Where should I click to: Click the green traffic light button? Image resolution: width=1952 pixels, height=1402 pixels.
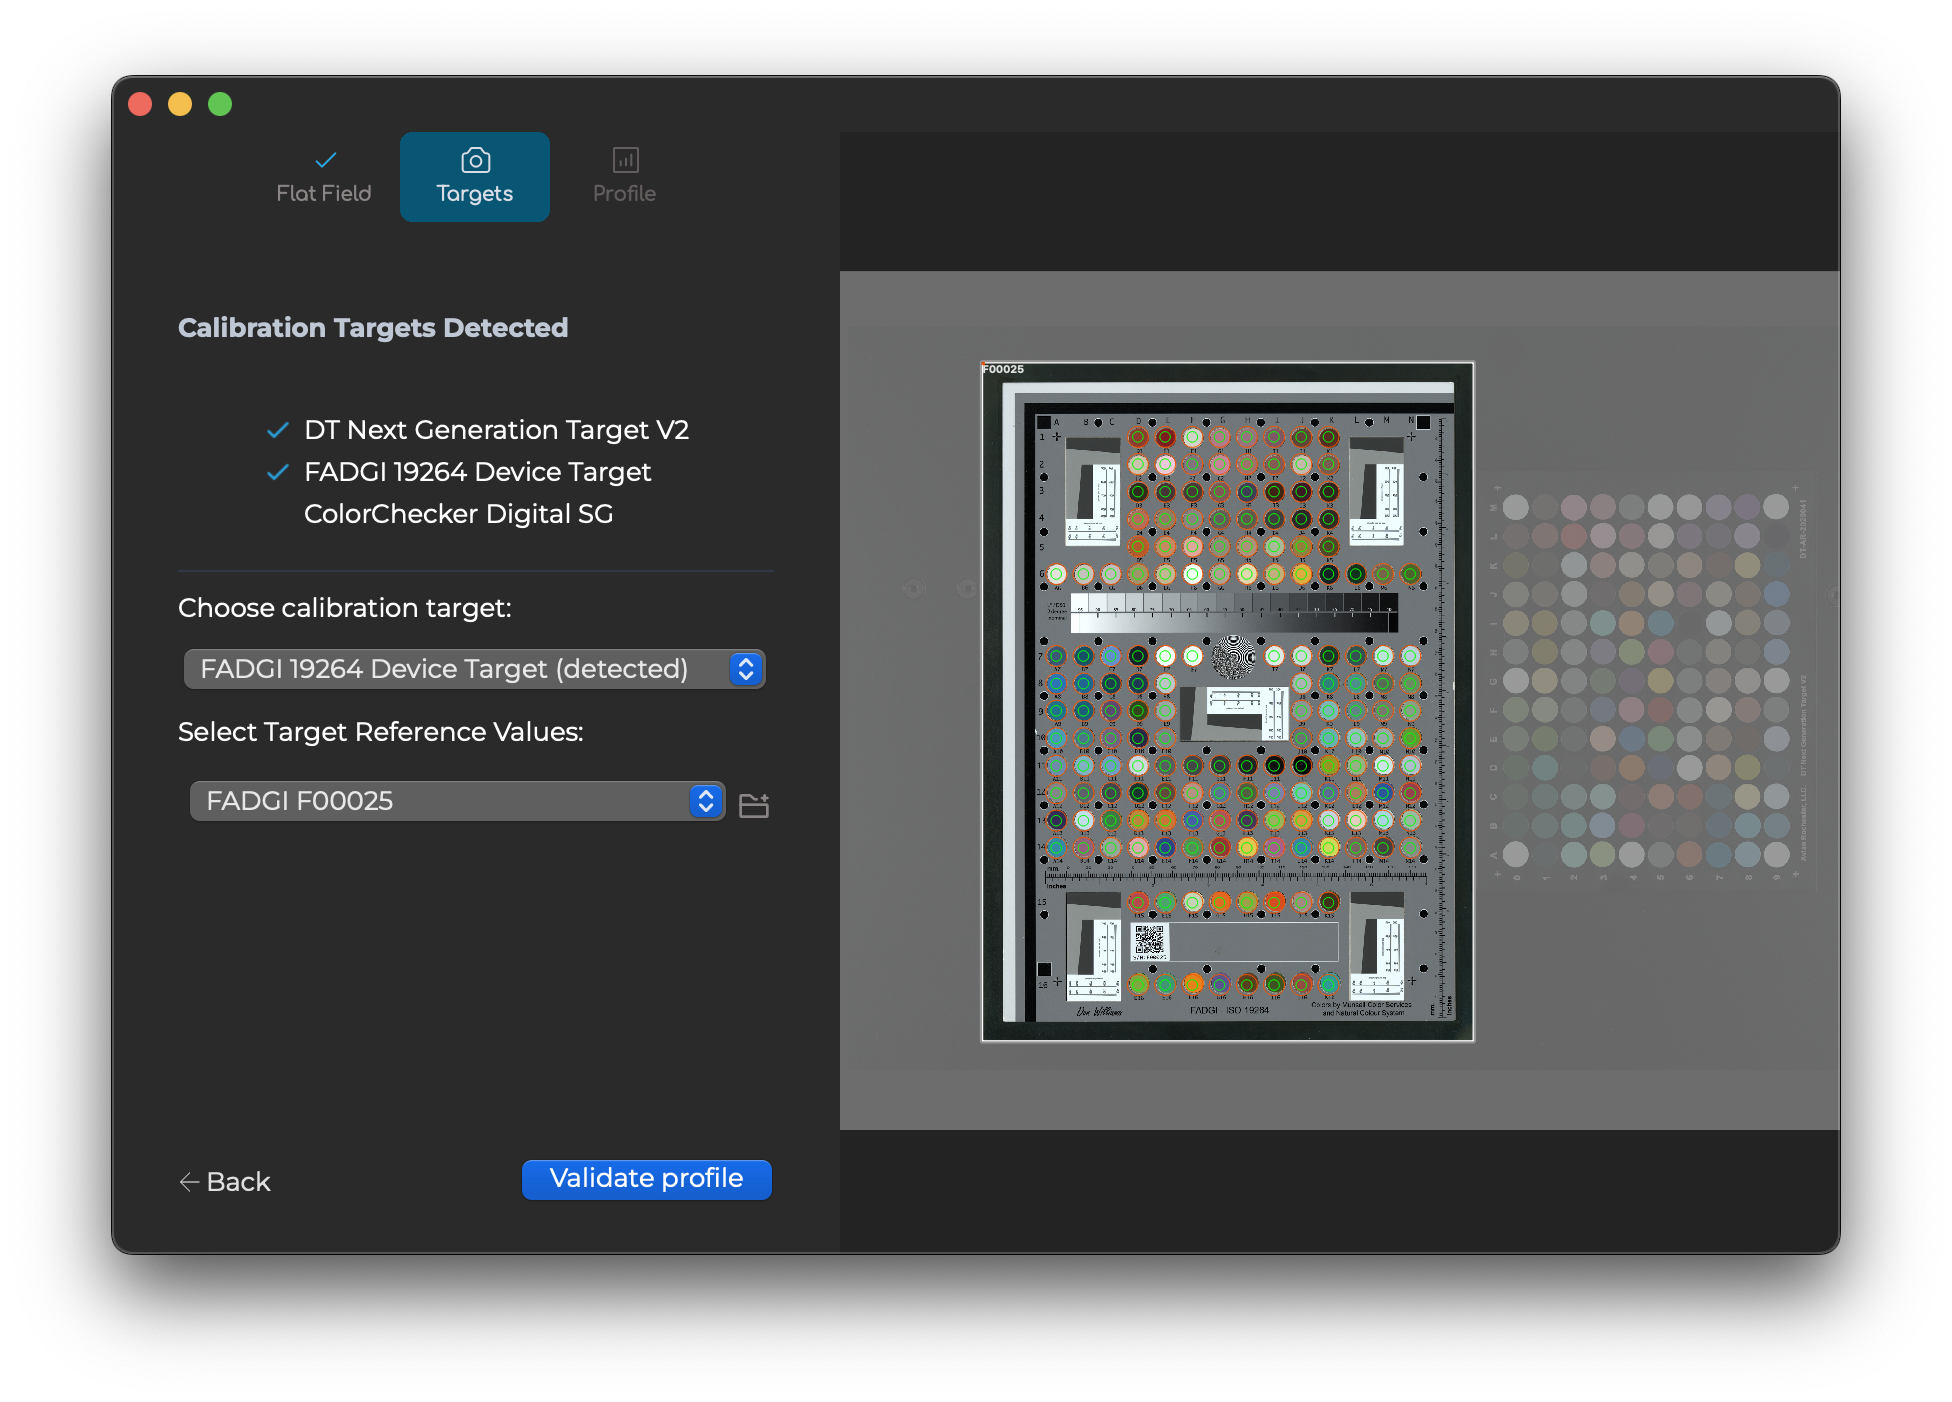[221, 104]
